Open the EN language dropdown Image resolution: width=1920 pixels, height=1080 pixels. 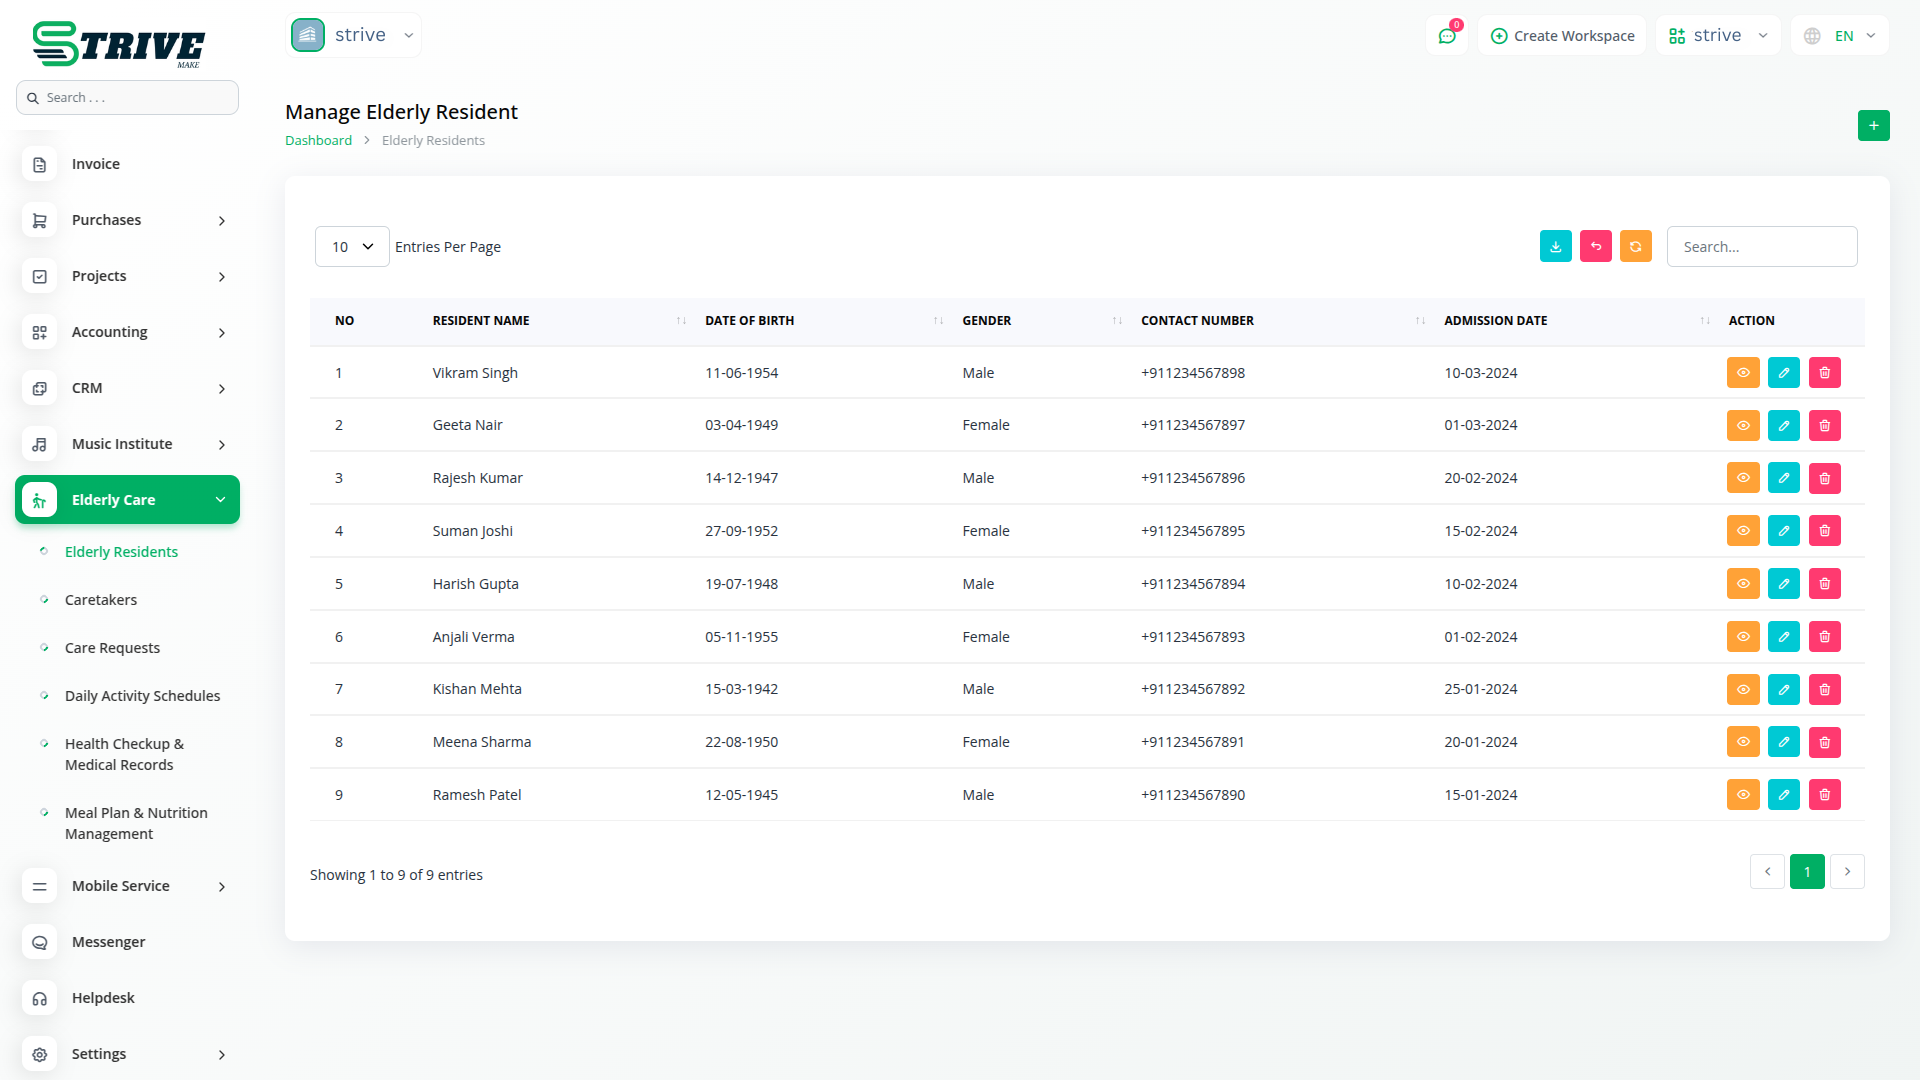point(1841,36)
